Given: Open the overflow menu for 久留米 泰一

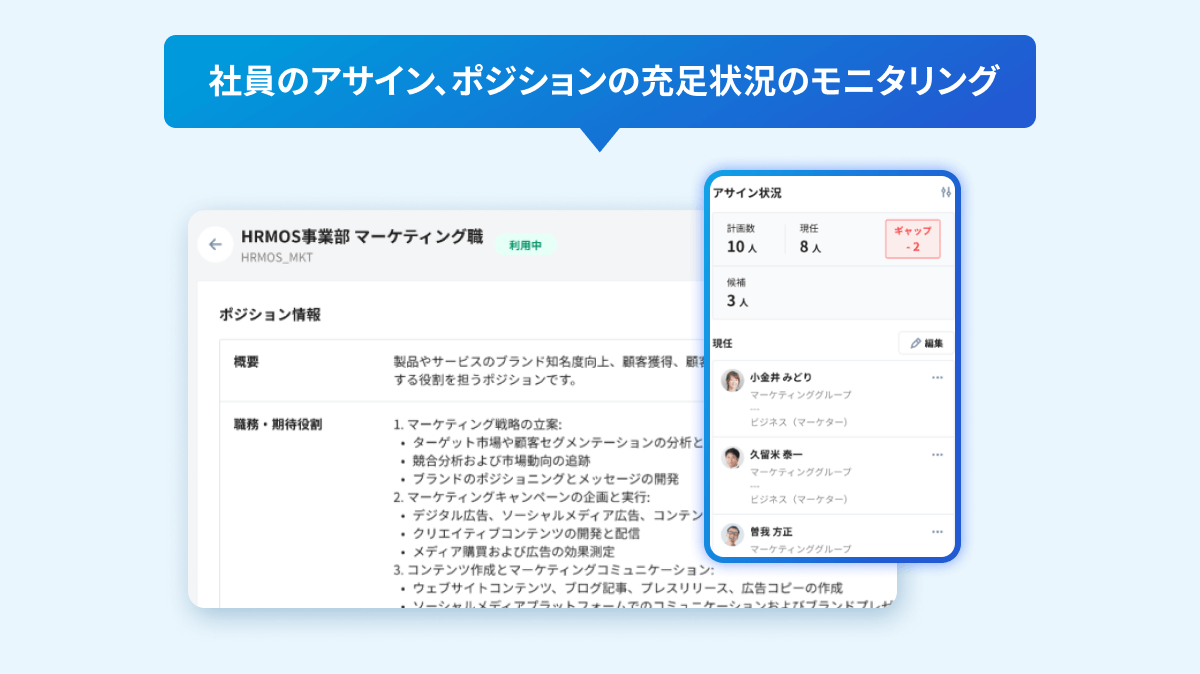Looking at the screenshot, I should (937, 454).
